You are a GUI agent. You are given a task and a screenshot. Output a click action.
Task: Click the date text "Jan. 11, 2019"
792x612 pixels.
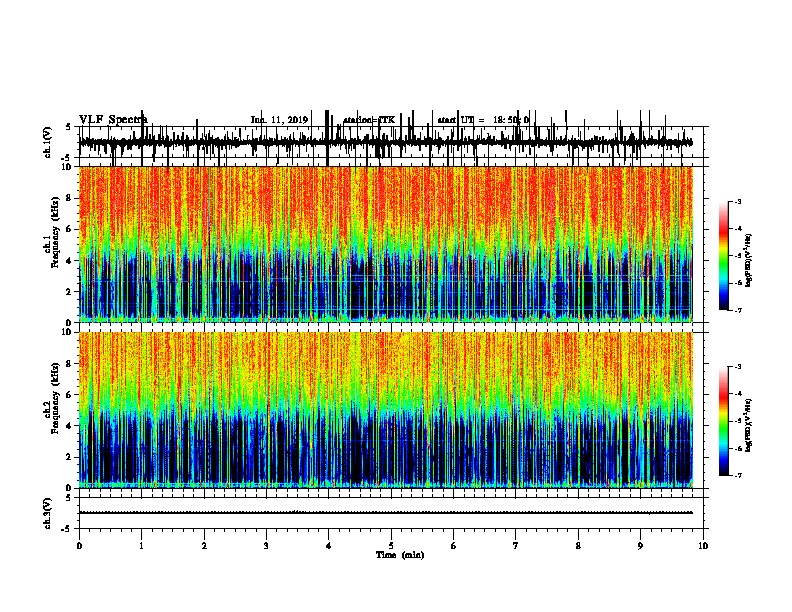[279, 120]
